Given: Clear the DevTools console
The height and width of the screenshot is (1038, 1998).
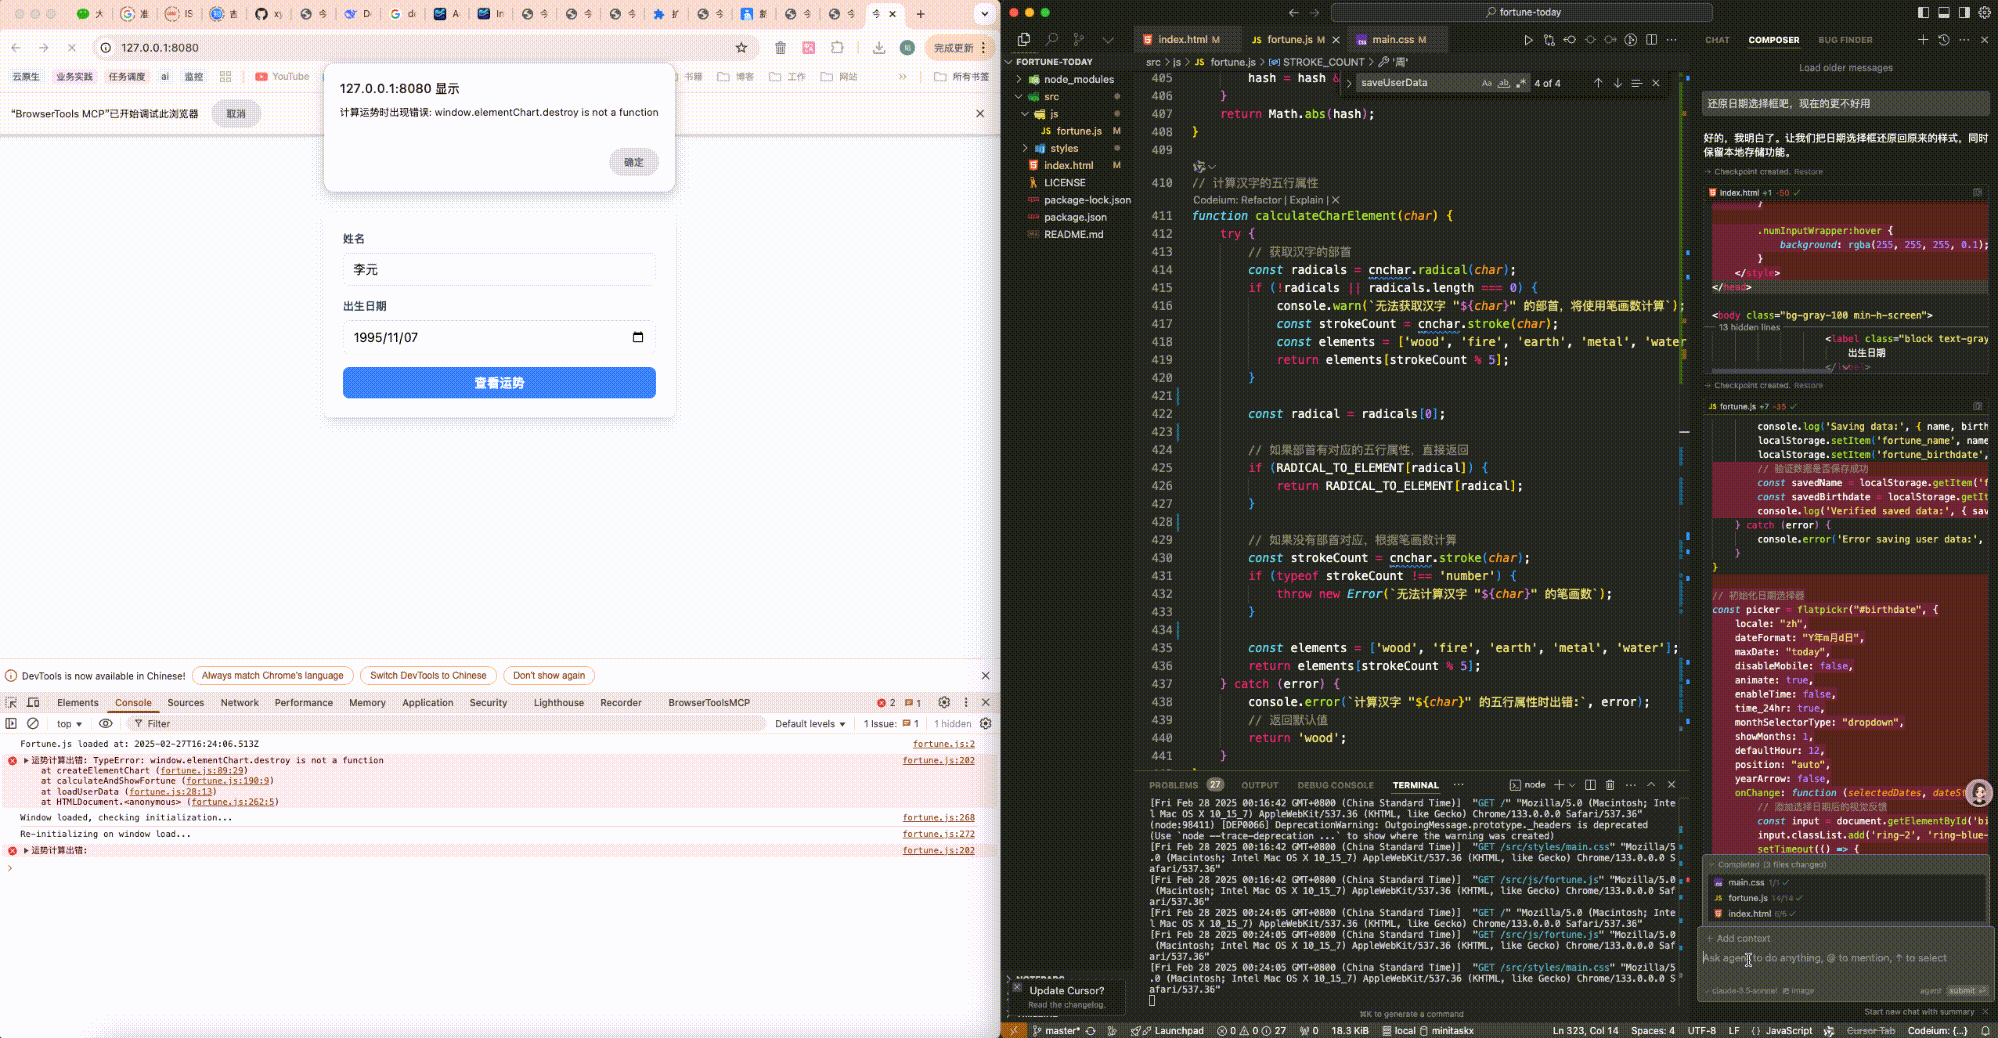Looking at the screenshot, I should point(33,723).
